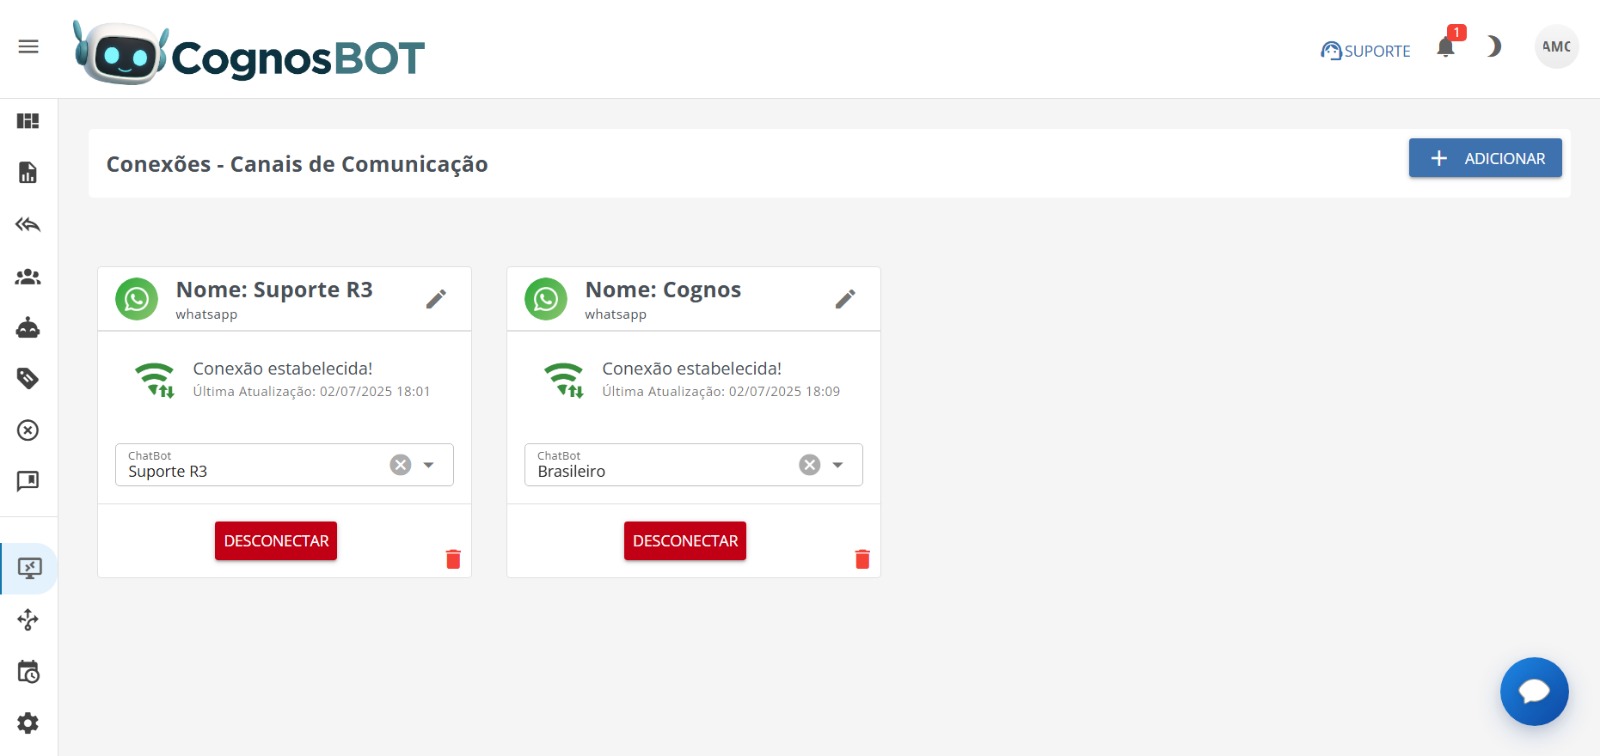Open the hamburger menu in the header

28,47
